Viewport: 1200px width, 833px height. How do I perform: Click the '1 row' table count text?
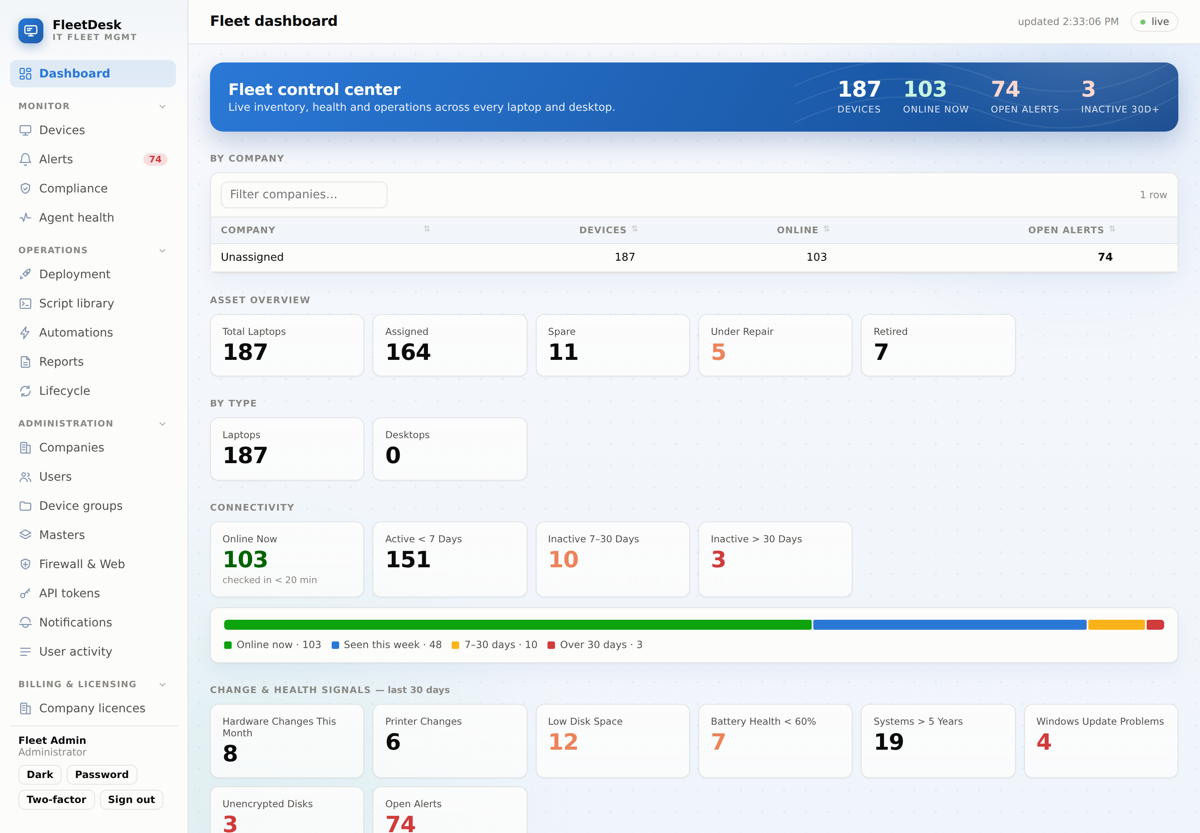point(1153,195)
